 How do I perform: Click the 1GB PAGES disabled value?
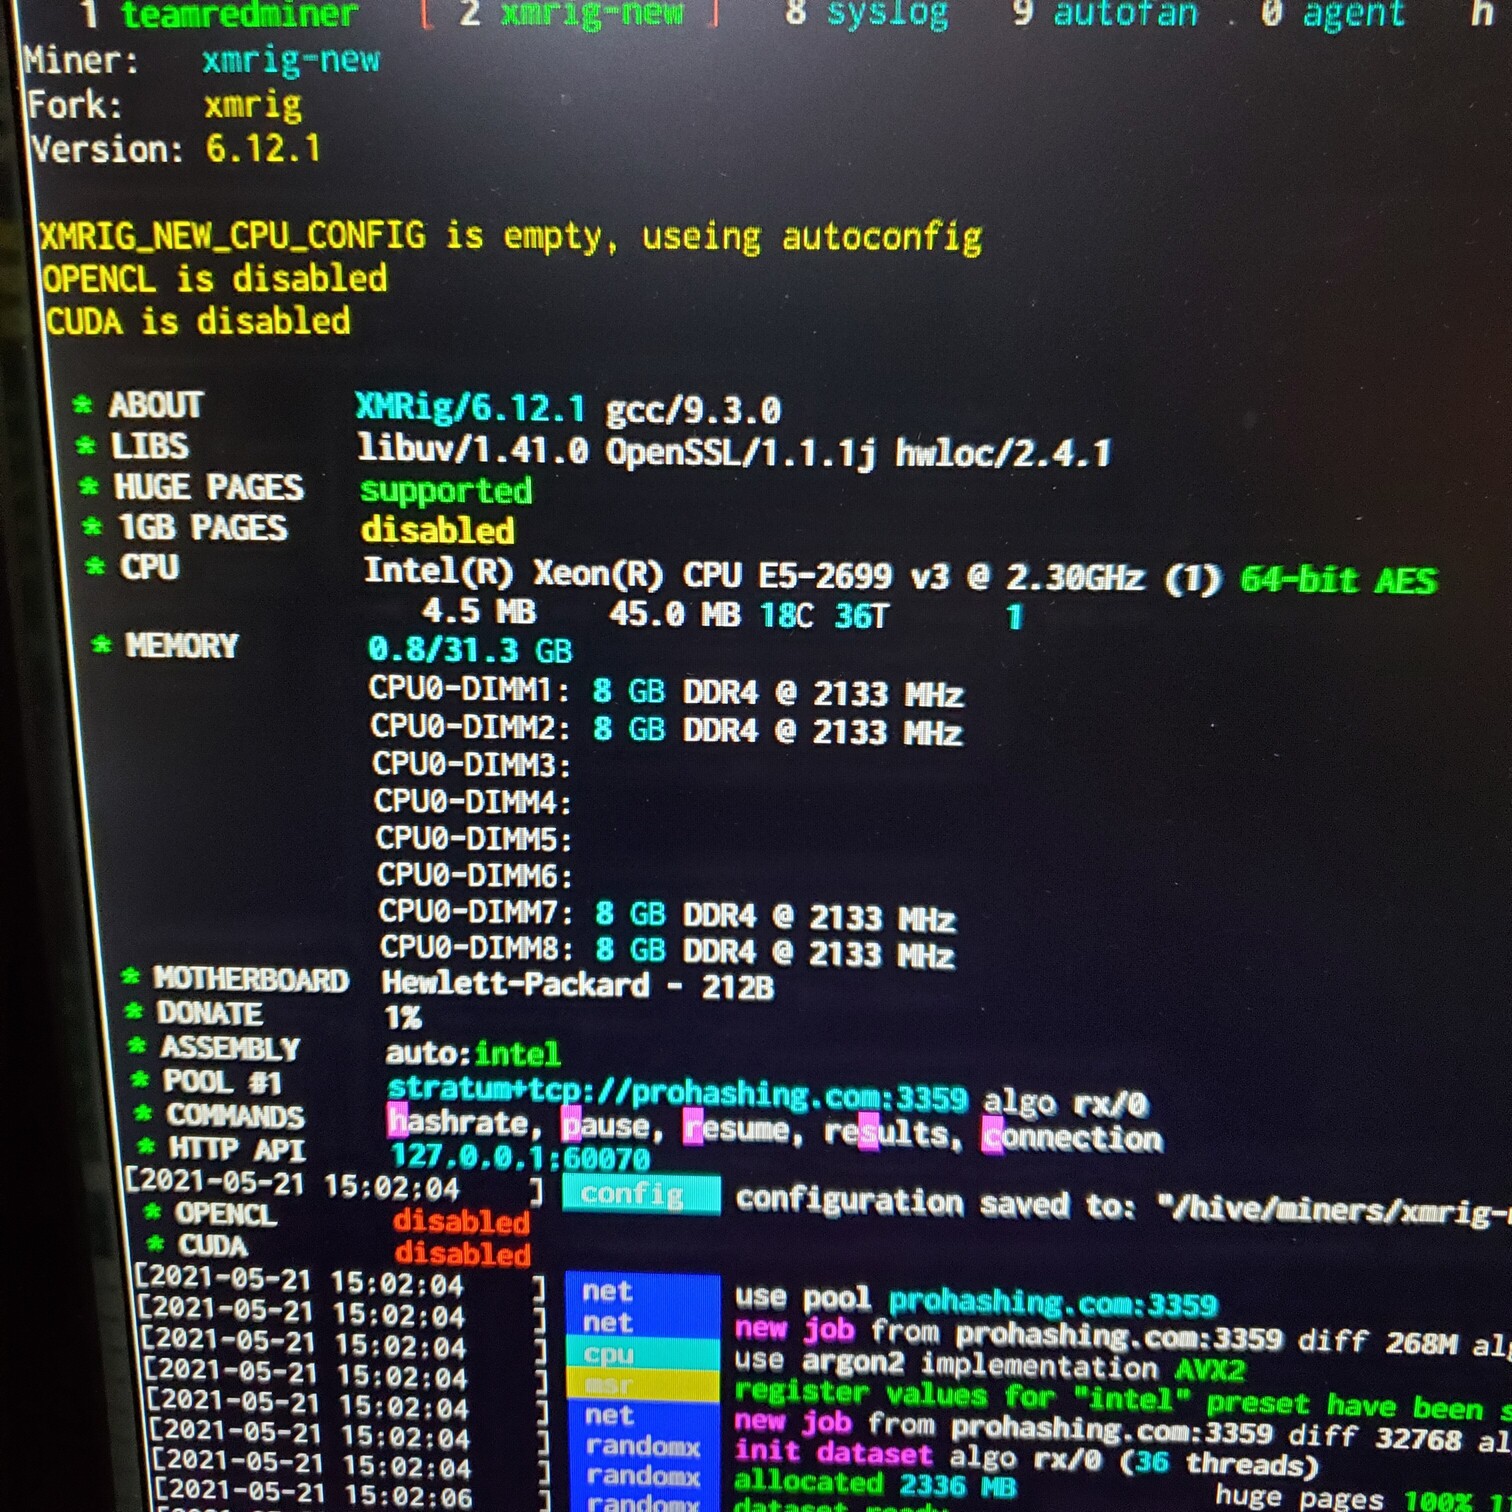tap(437, 530)
